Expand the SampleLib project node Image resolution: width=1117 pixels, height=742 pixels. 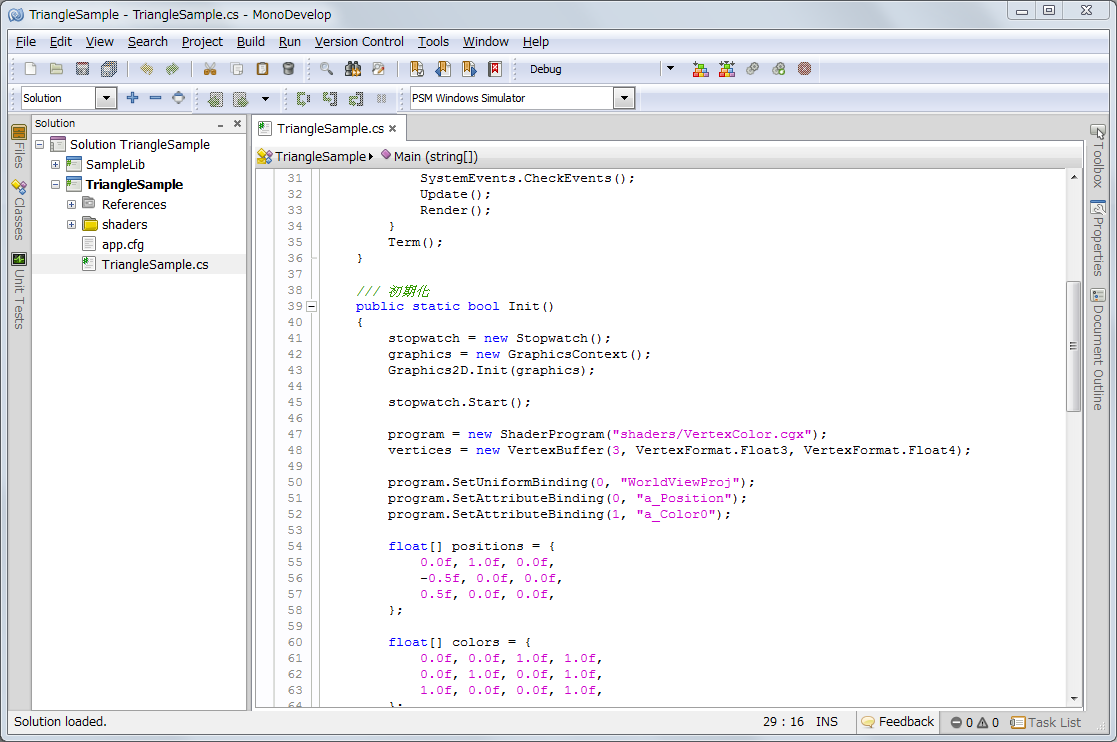[x=55, y=165]
